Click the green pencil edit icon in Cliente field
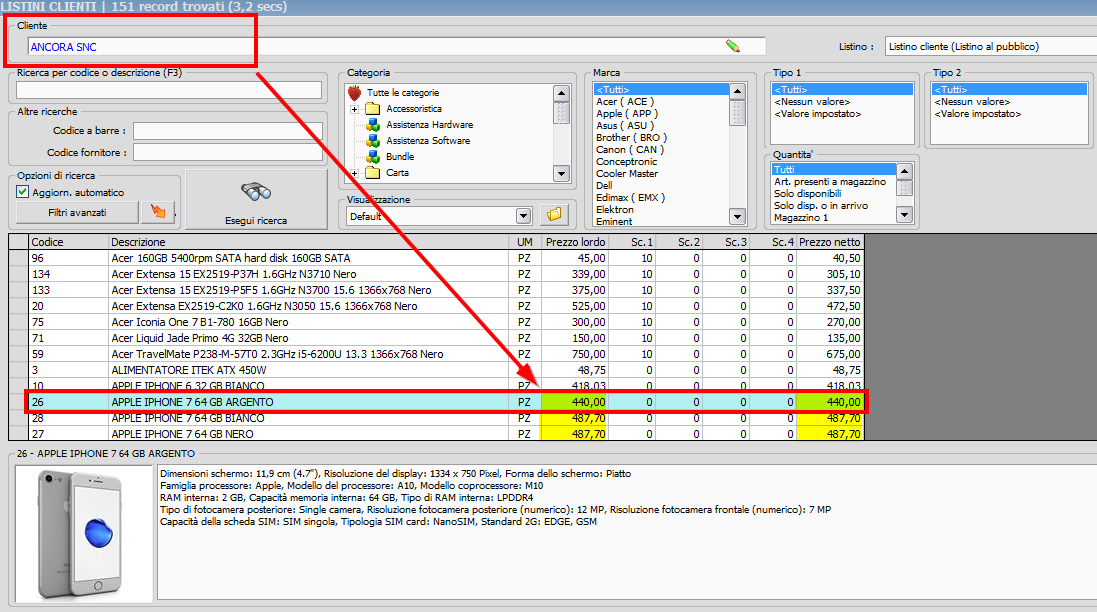 coord(732,46)
